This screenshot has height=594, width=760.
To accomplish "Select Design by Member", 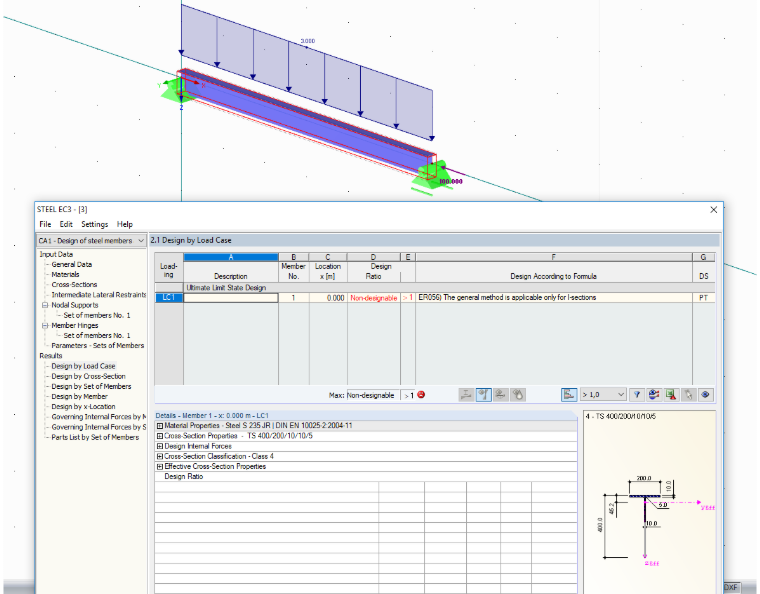I will 79,396.
